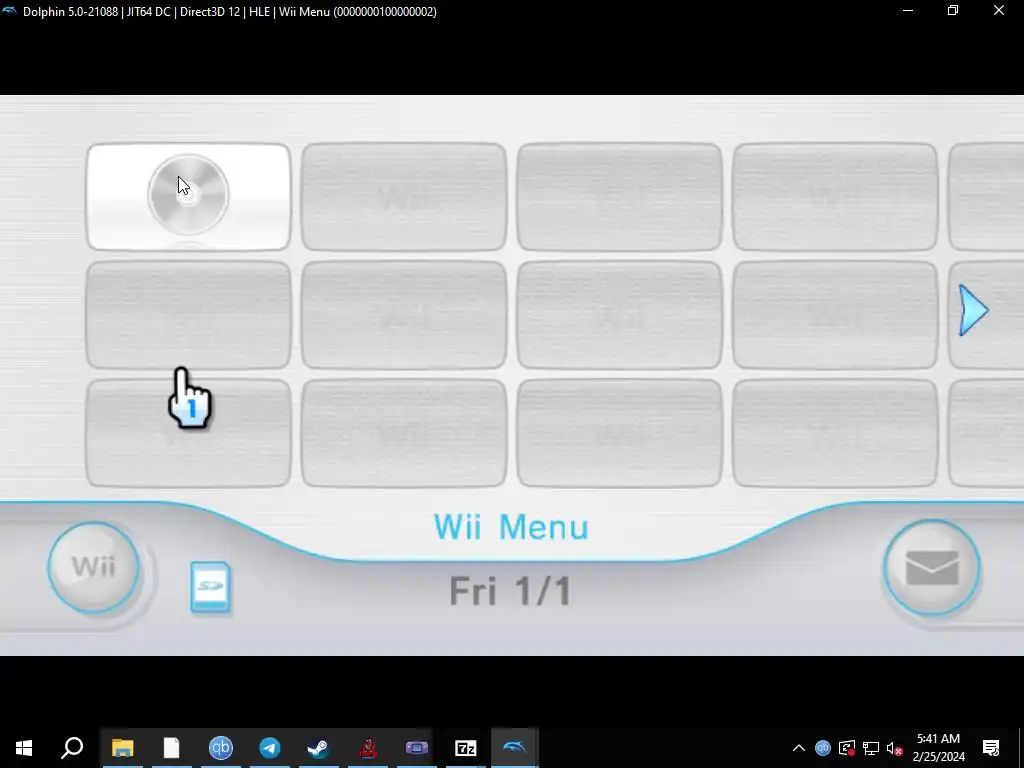Viewport: 1024px width, 768px height.
Task: Click the Wii Menu title text
Action: coord(511,526)
